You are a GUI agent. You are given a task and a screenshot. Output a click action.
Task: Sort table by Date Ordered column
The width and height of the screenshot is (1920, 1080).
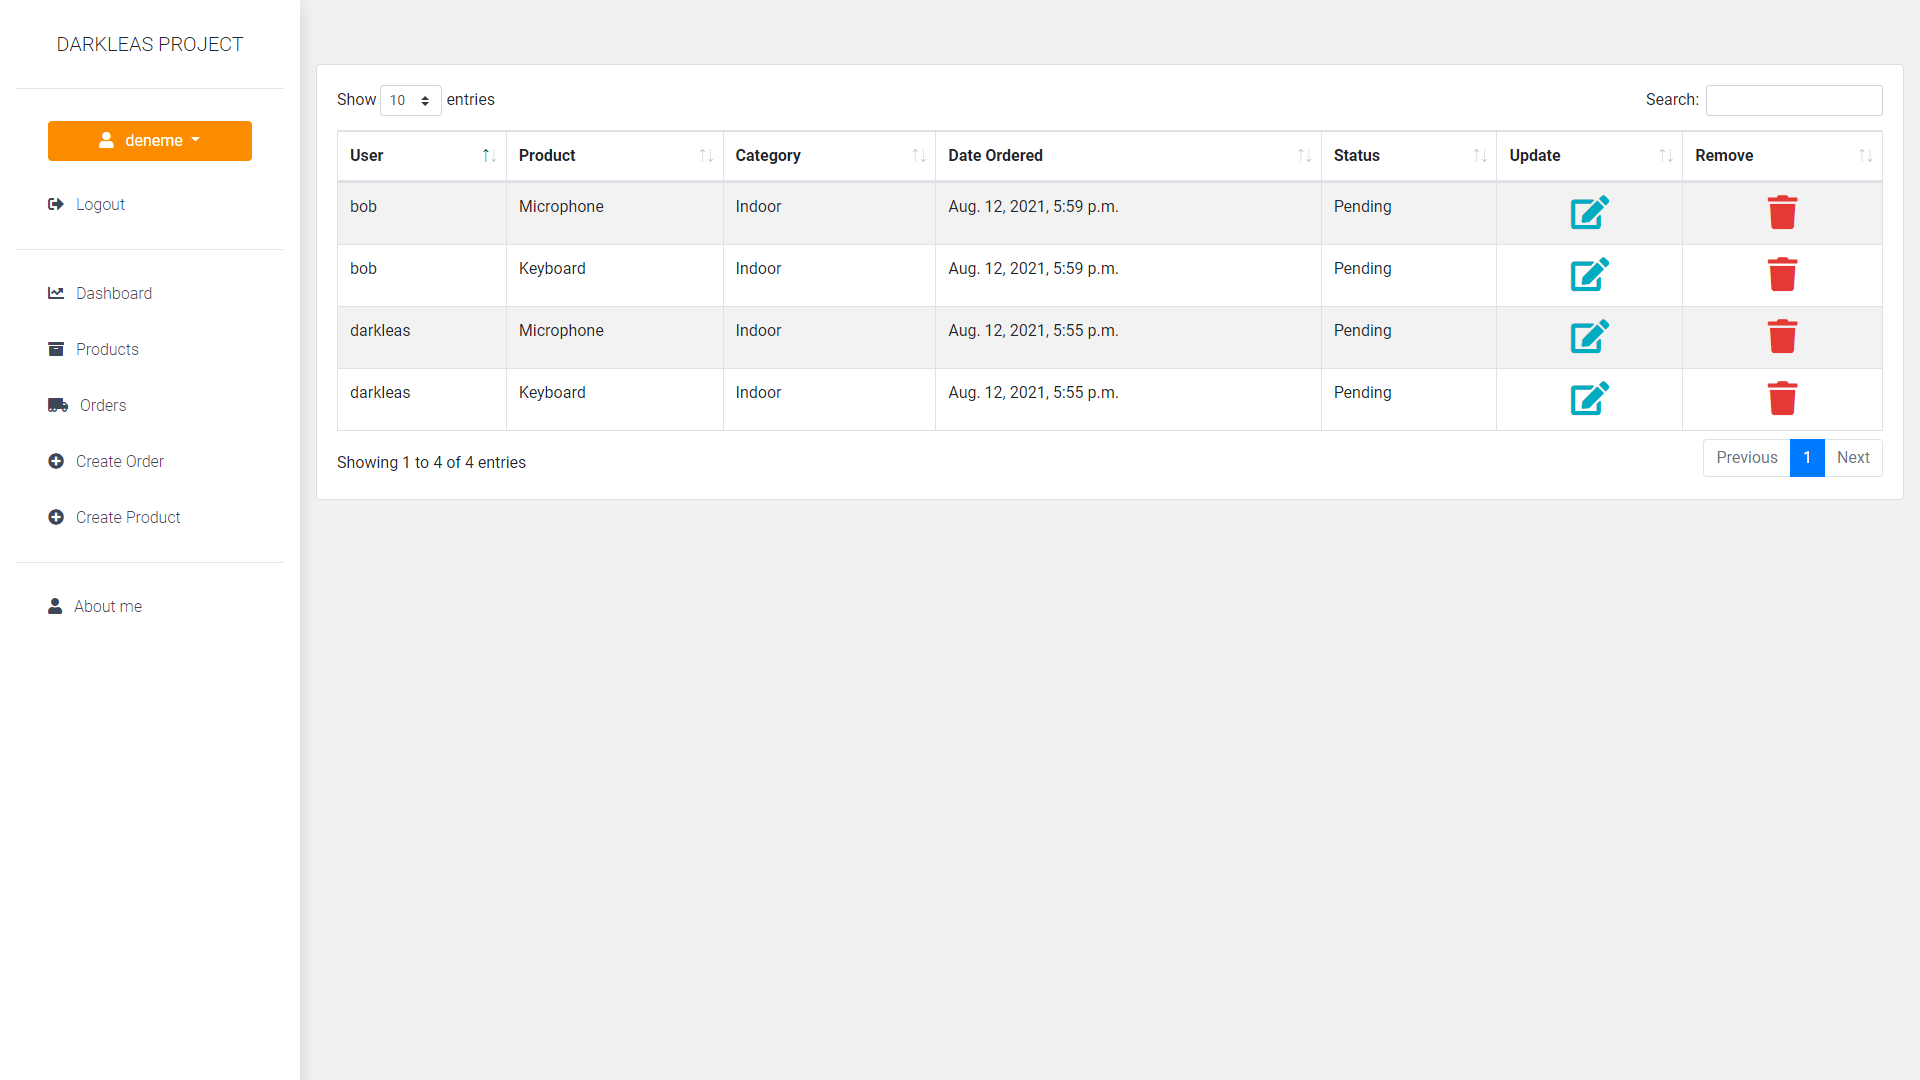point(1127,156)
